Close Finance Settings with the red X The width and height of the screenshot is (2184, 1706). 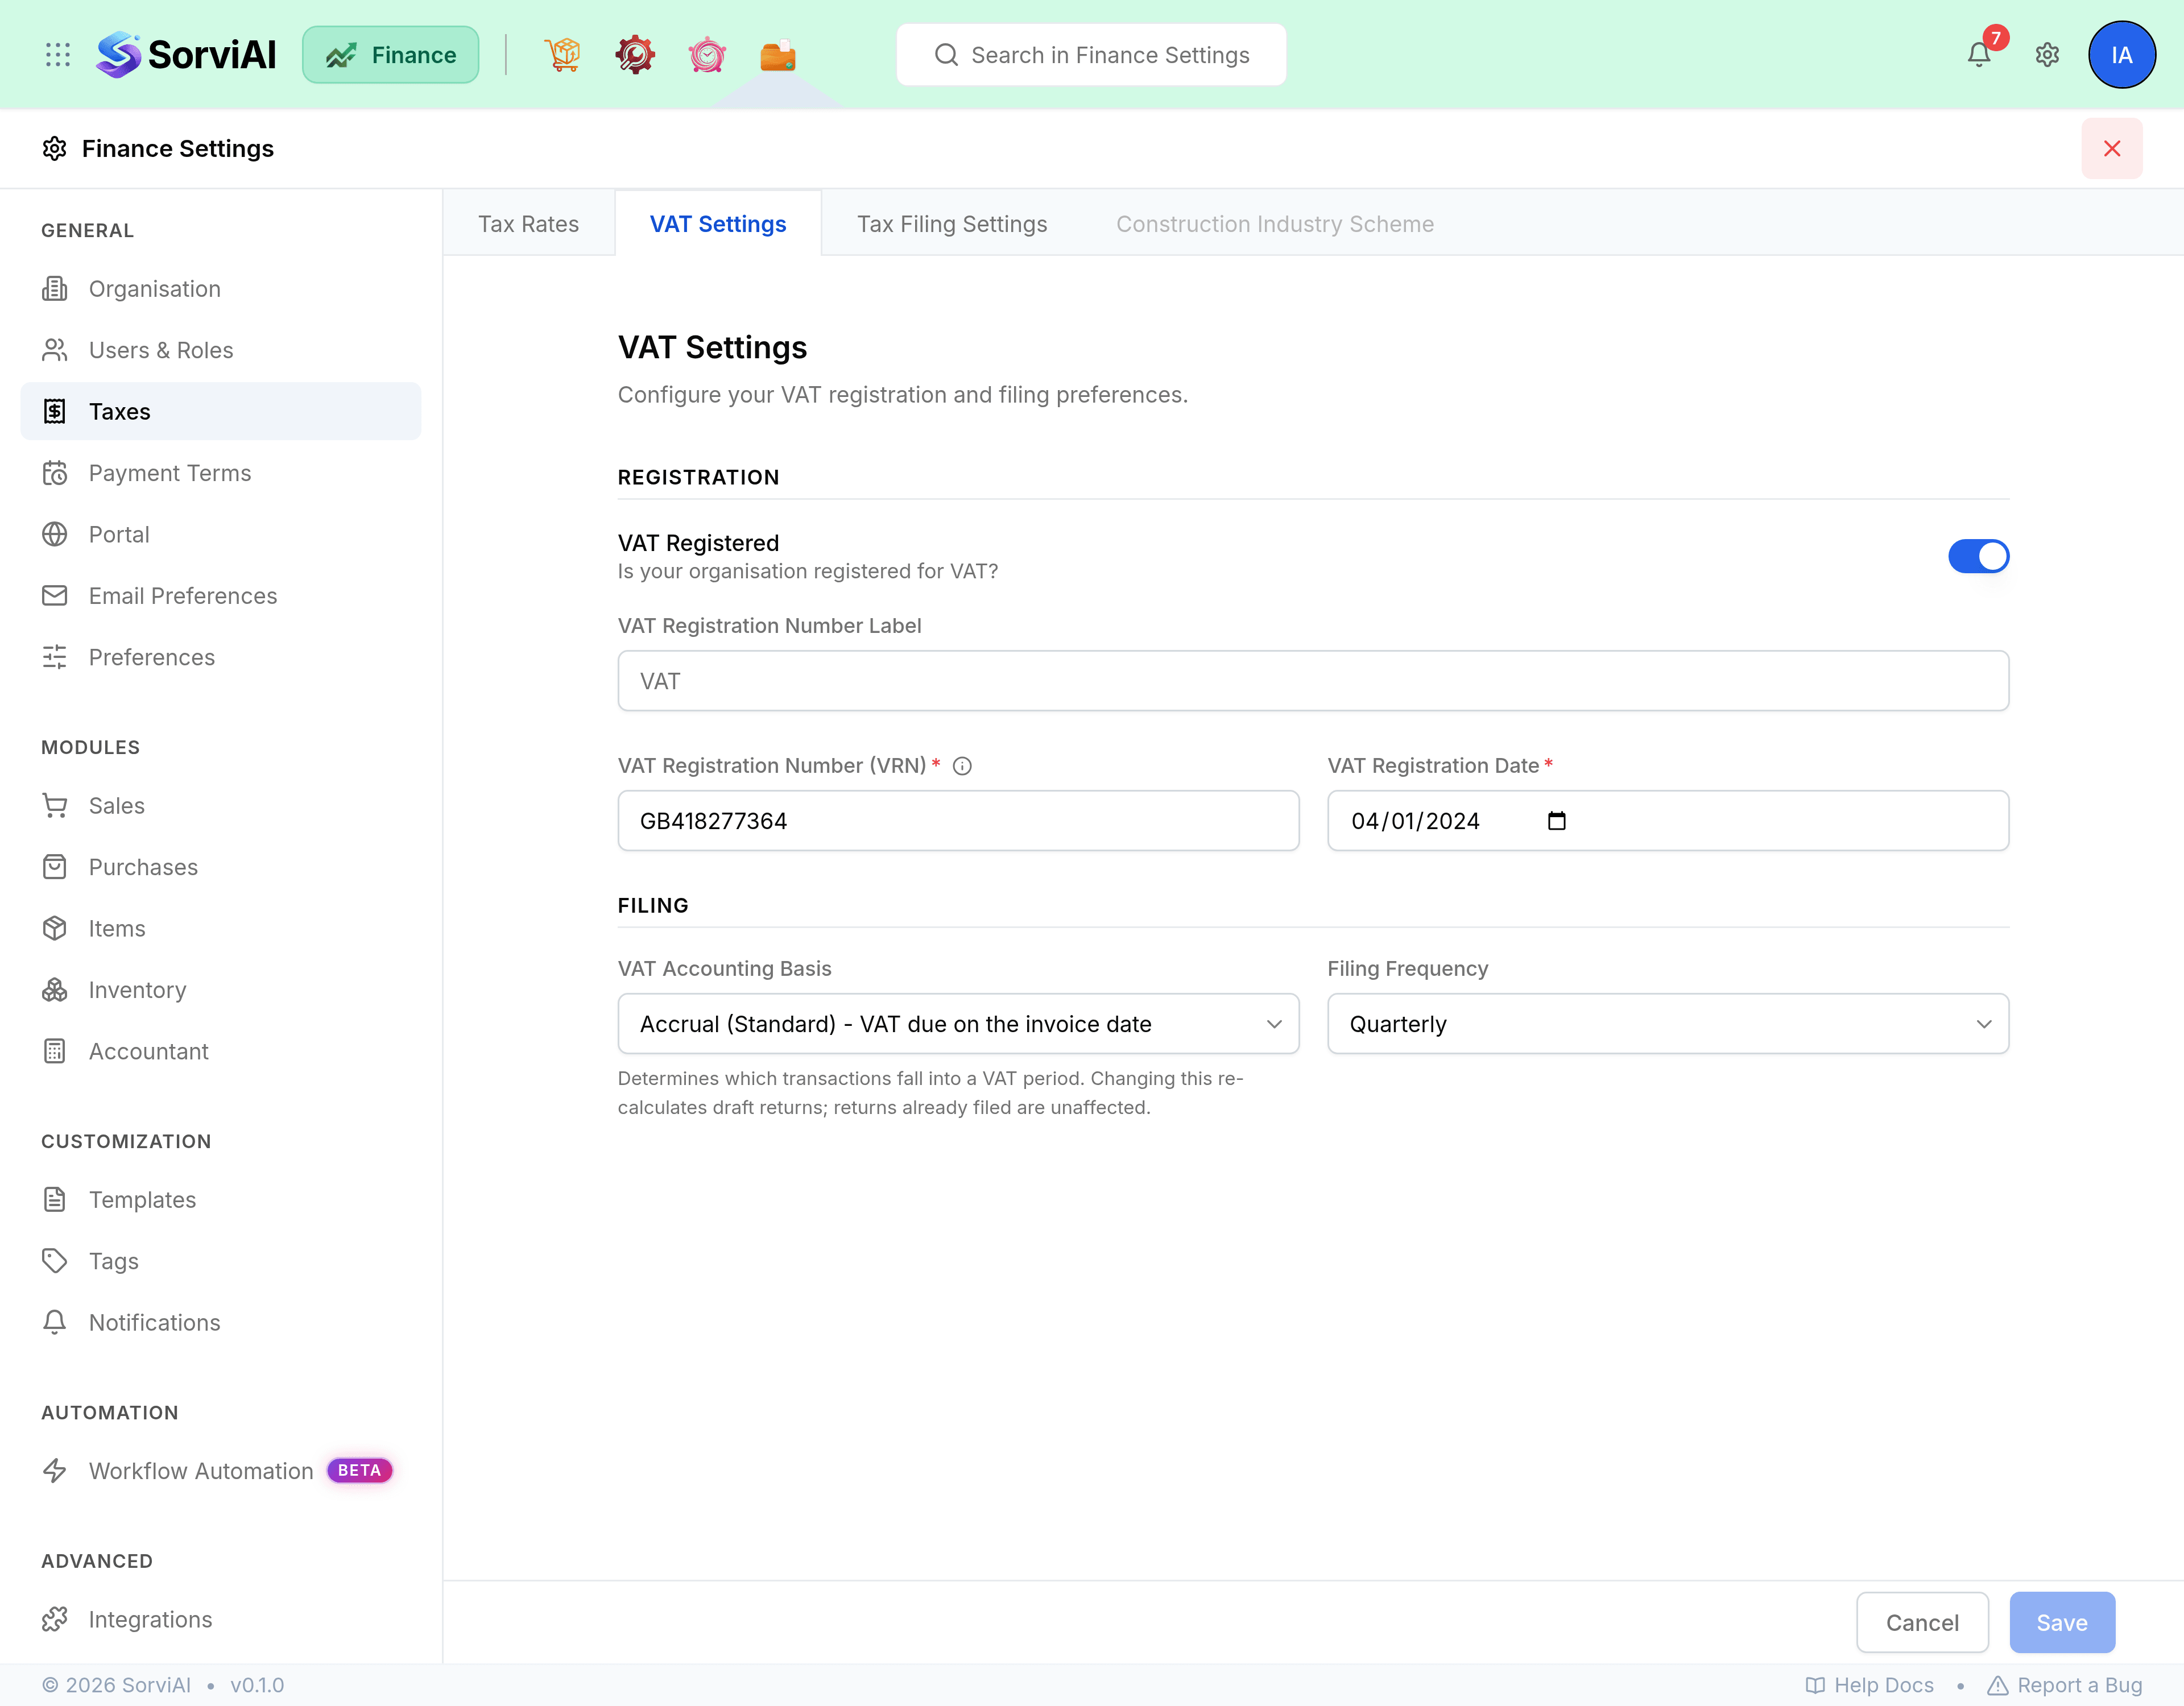(2112, 149)
